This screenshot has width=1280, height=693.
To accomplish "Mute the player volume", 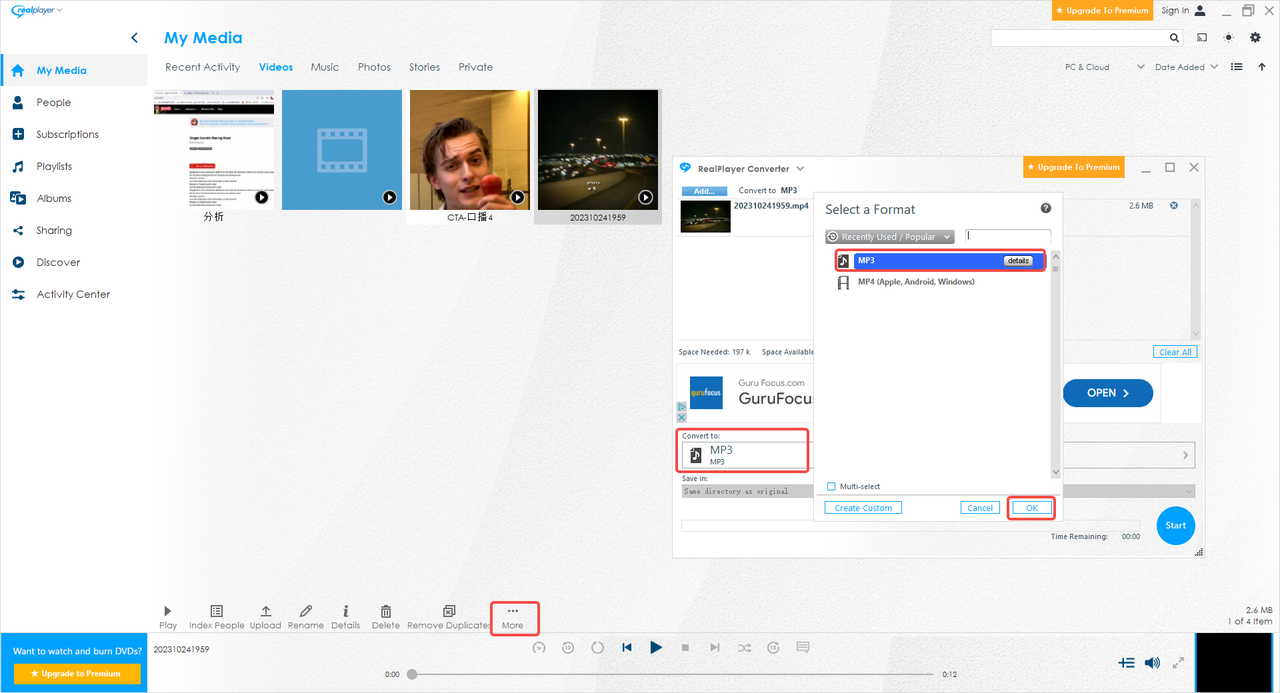I will coord(1152,662).
